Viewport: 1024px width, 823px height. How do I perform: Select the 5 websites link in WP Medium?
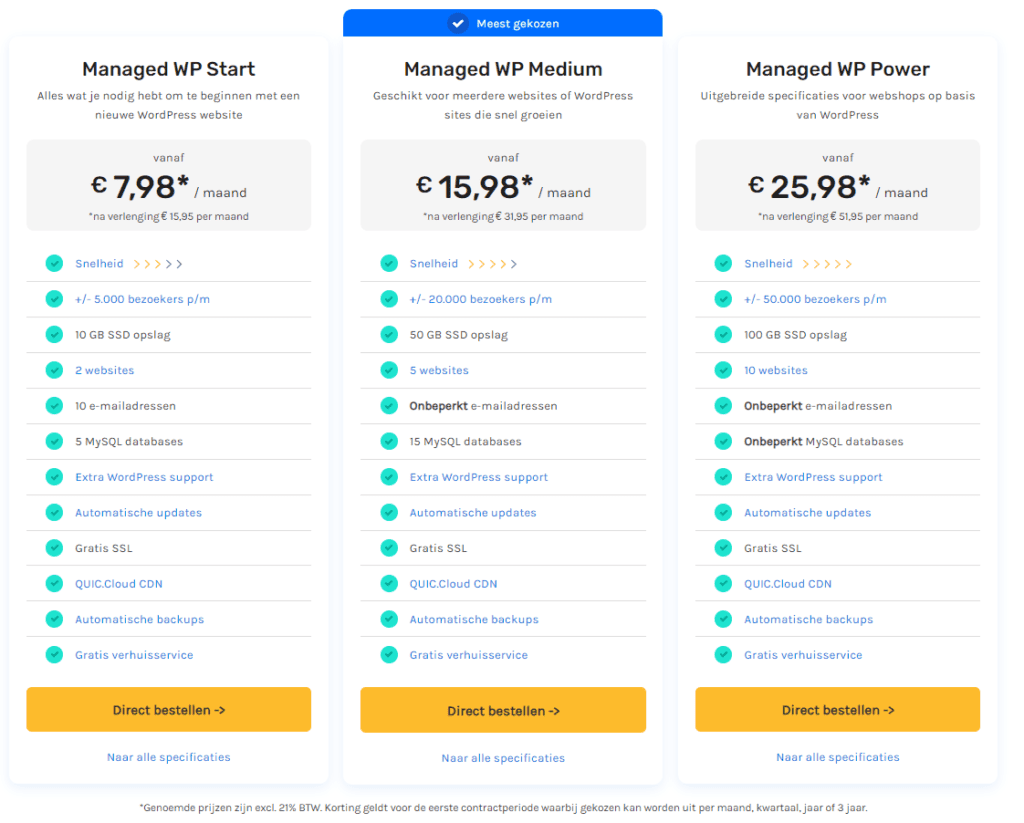(439, 370)
